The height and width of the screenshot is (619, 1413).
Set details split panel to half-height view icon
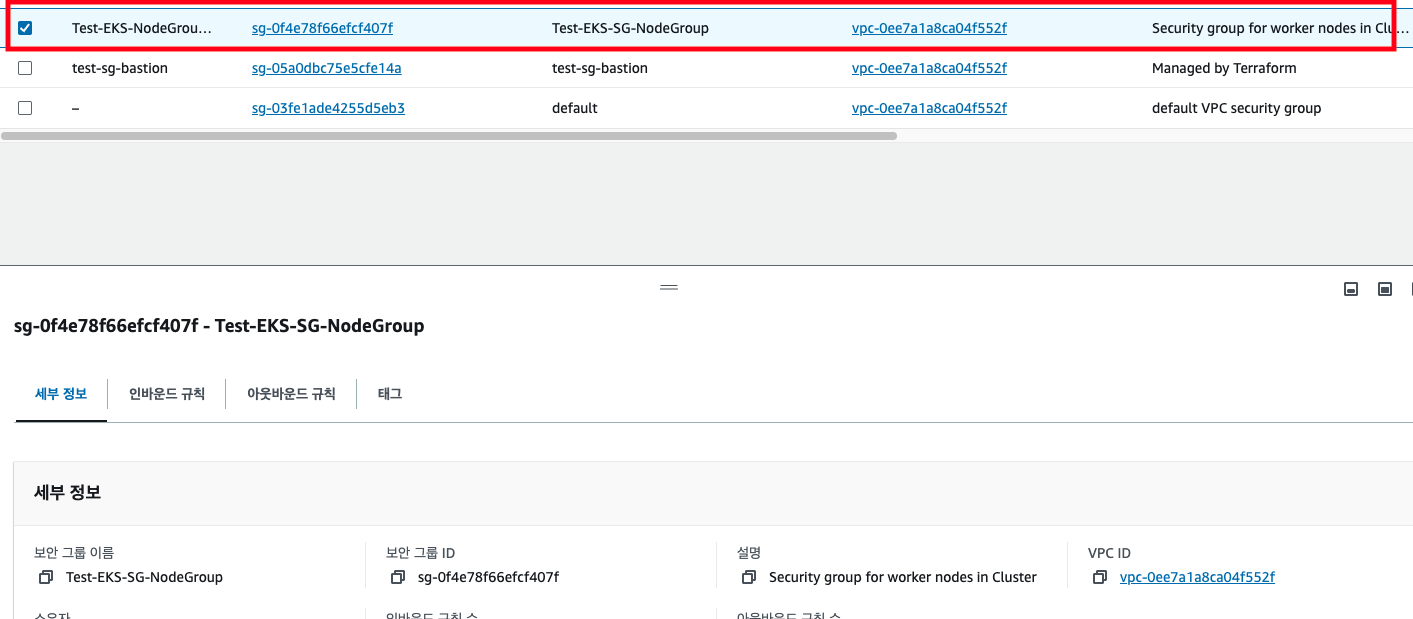(x=1385, y=289)
